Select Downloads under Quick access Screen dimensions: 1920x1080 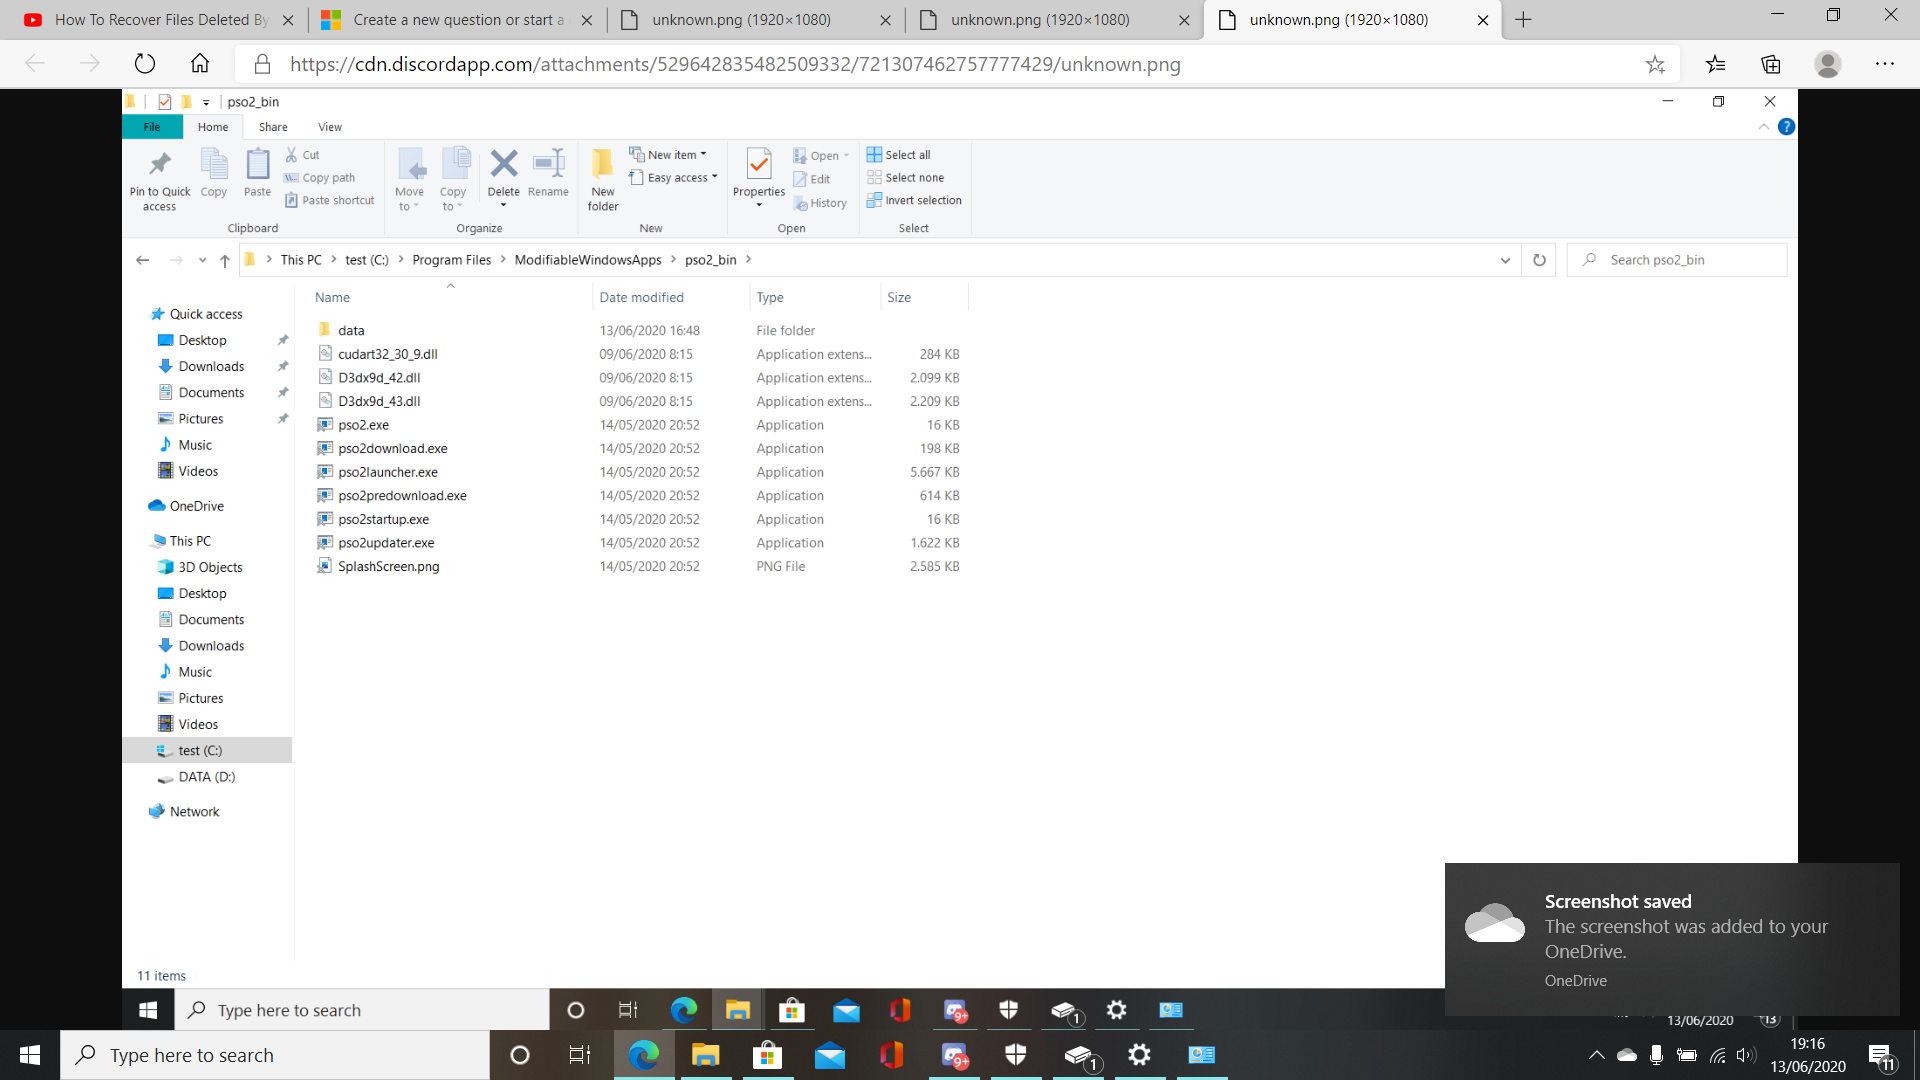(x=211, y=367)
